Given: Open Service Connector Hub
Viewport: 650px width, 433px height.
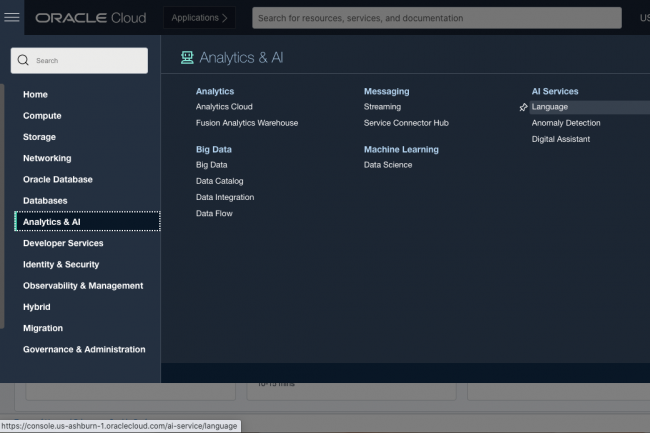Looking at the screenshot, I should tap(406, 123).
